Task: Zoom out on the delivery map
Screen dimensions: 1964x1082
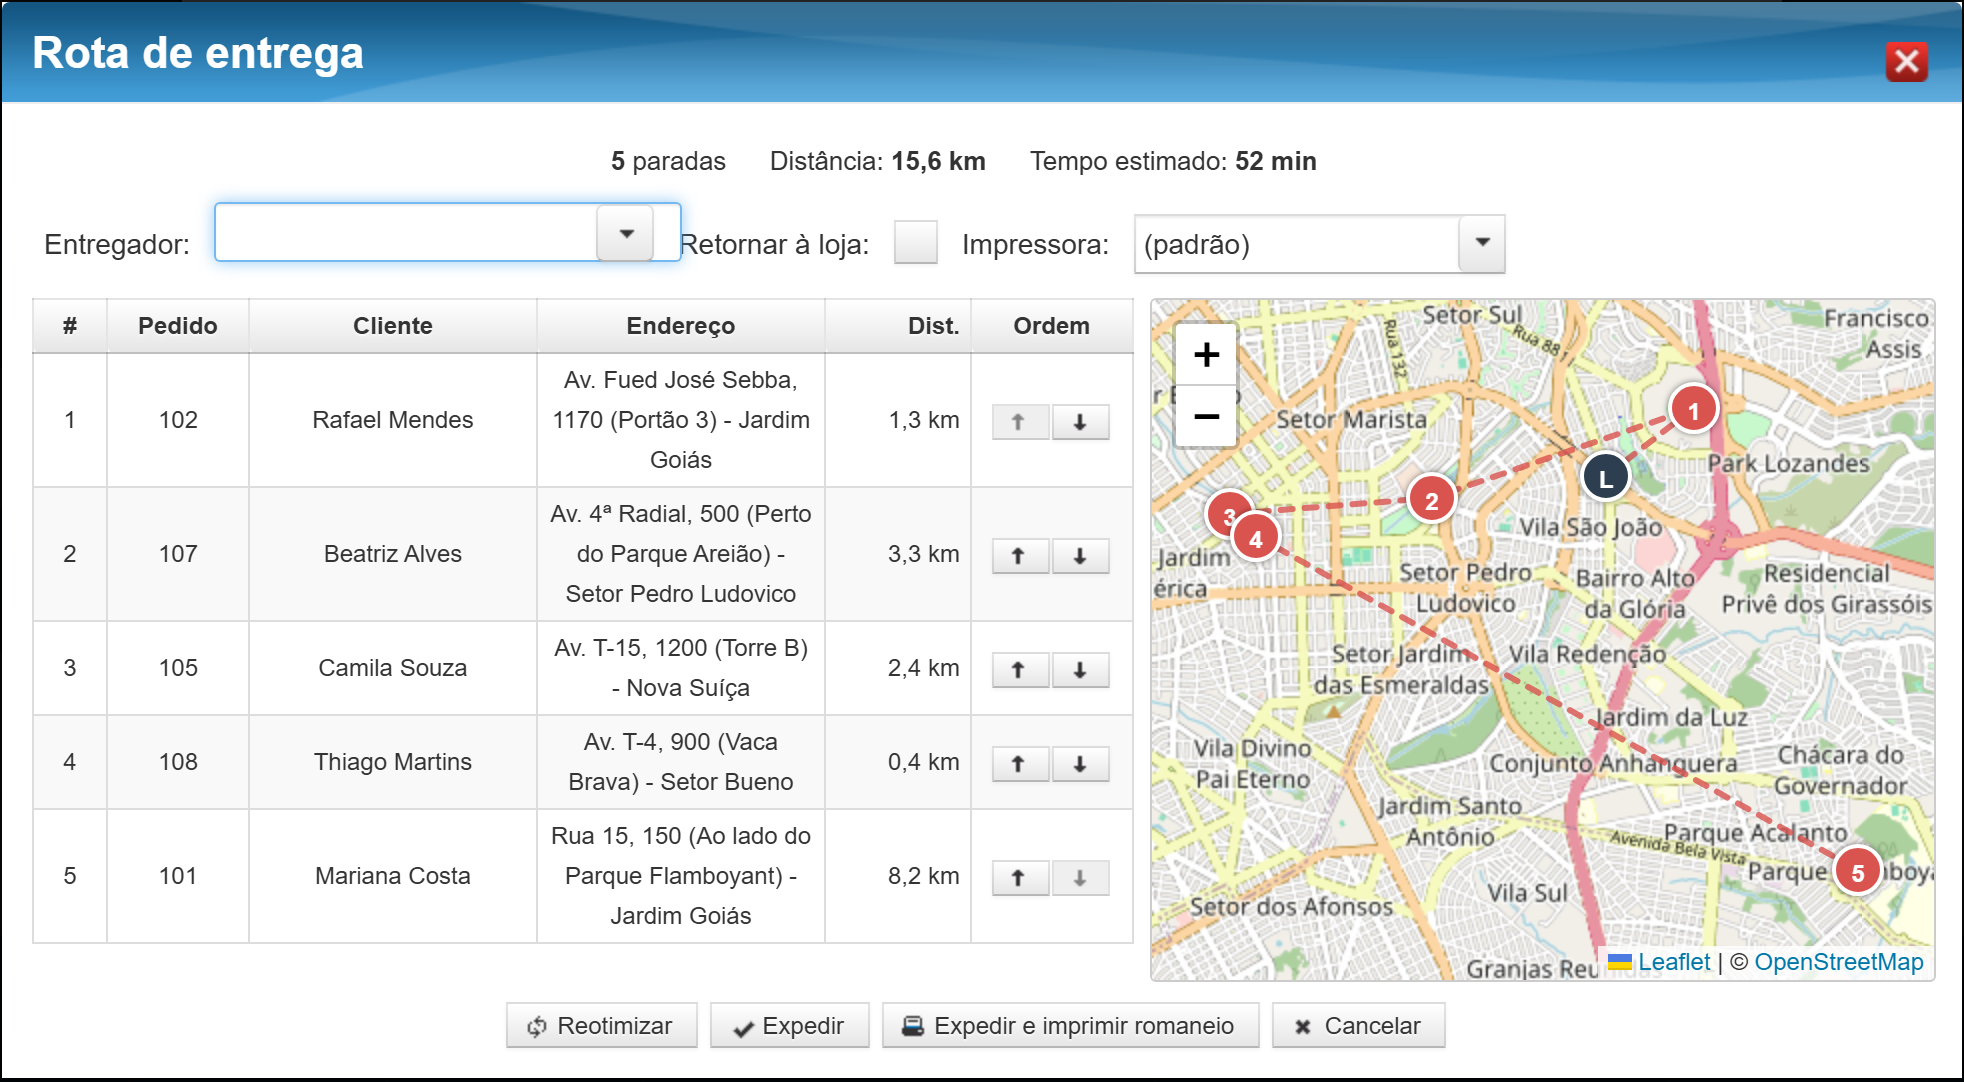Action: (x=1206, y=415)
